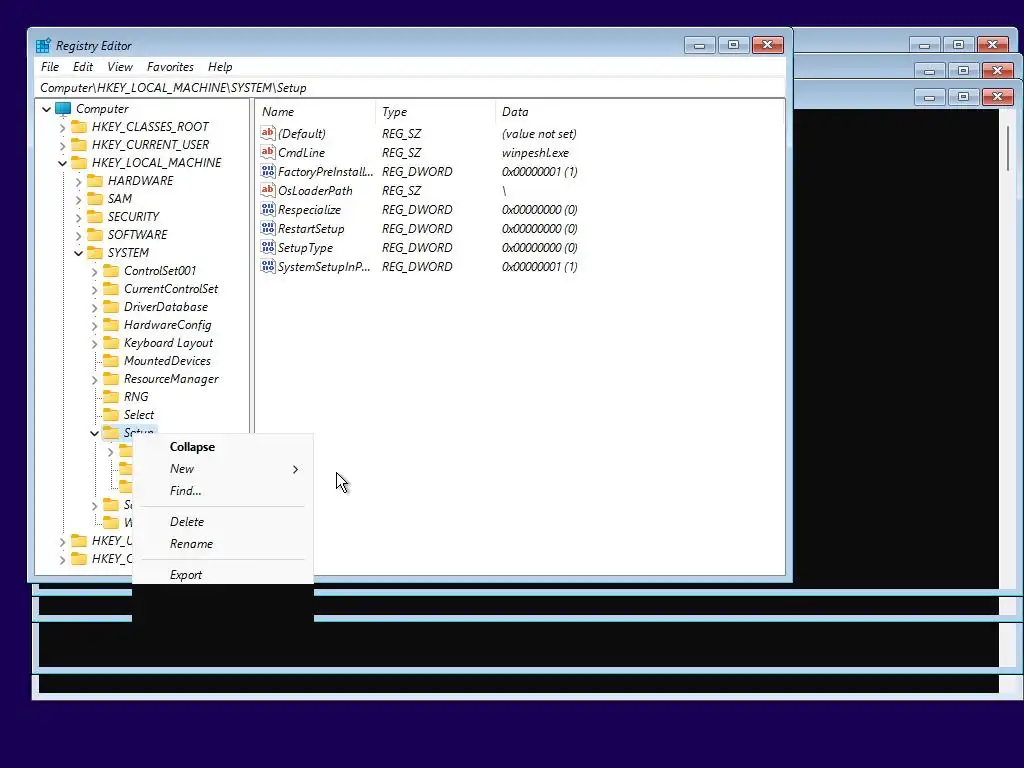Expand the ResourceManager arrow

click(x=95, y=379)
